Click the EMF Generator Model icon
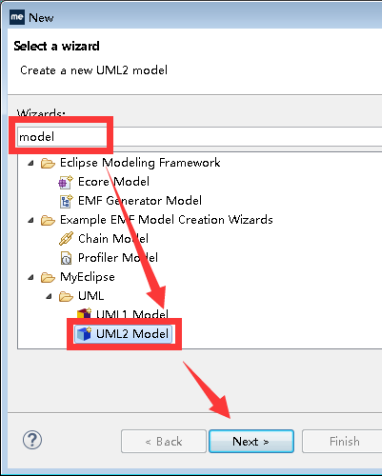The width and height of the screenshot is (382, 476). pyautogui.click(x=66, y=201)
